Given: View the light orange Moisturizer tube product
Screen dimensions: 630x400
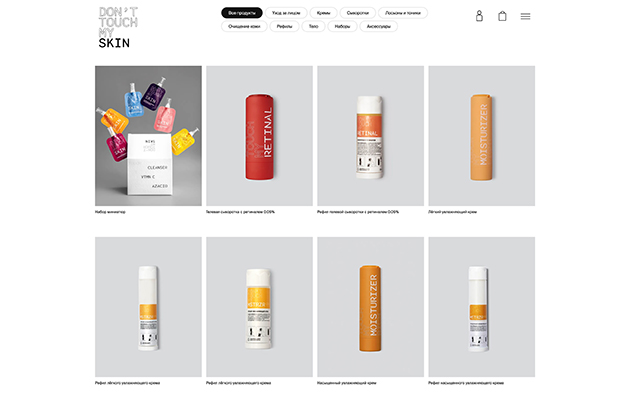Looking at the screenshot, I should (481, 136).
